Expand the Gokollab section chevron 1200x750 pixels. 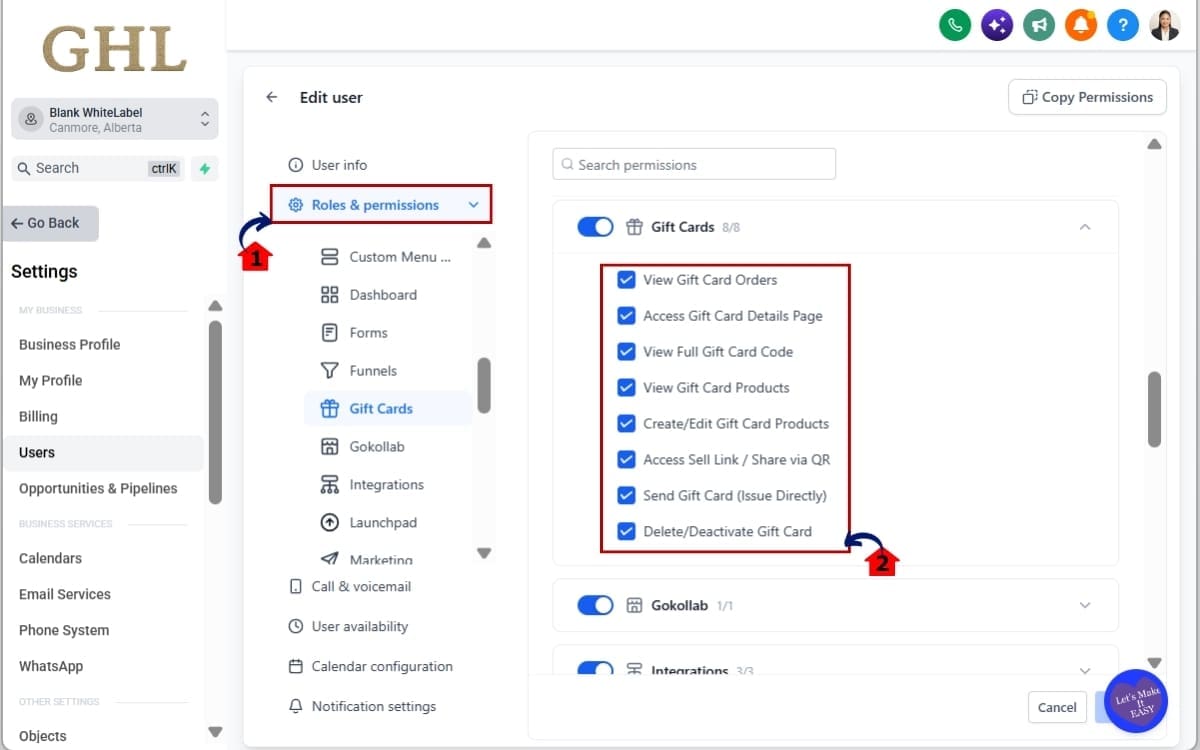pos(1085,605)
